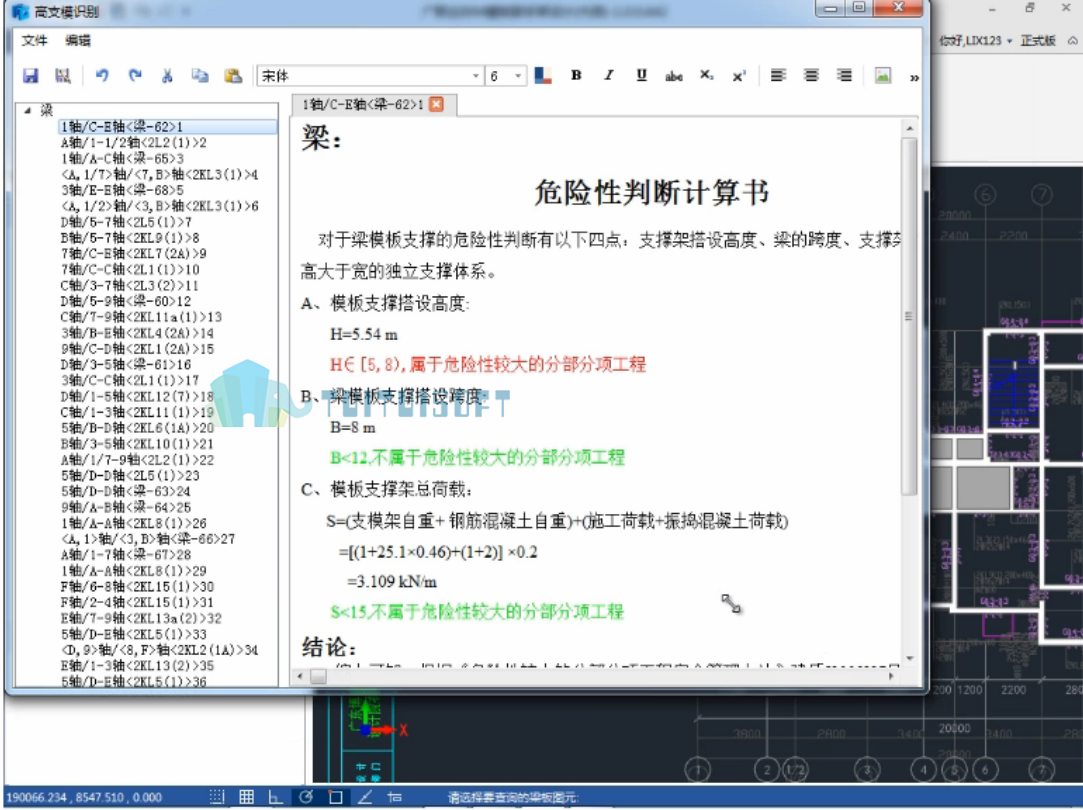1083x810 pixels.
Task: Toggle strikethrough abc formatting
Action: coord(674,76)
